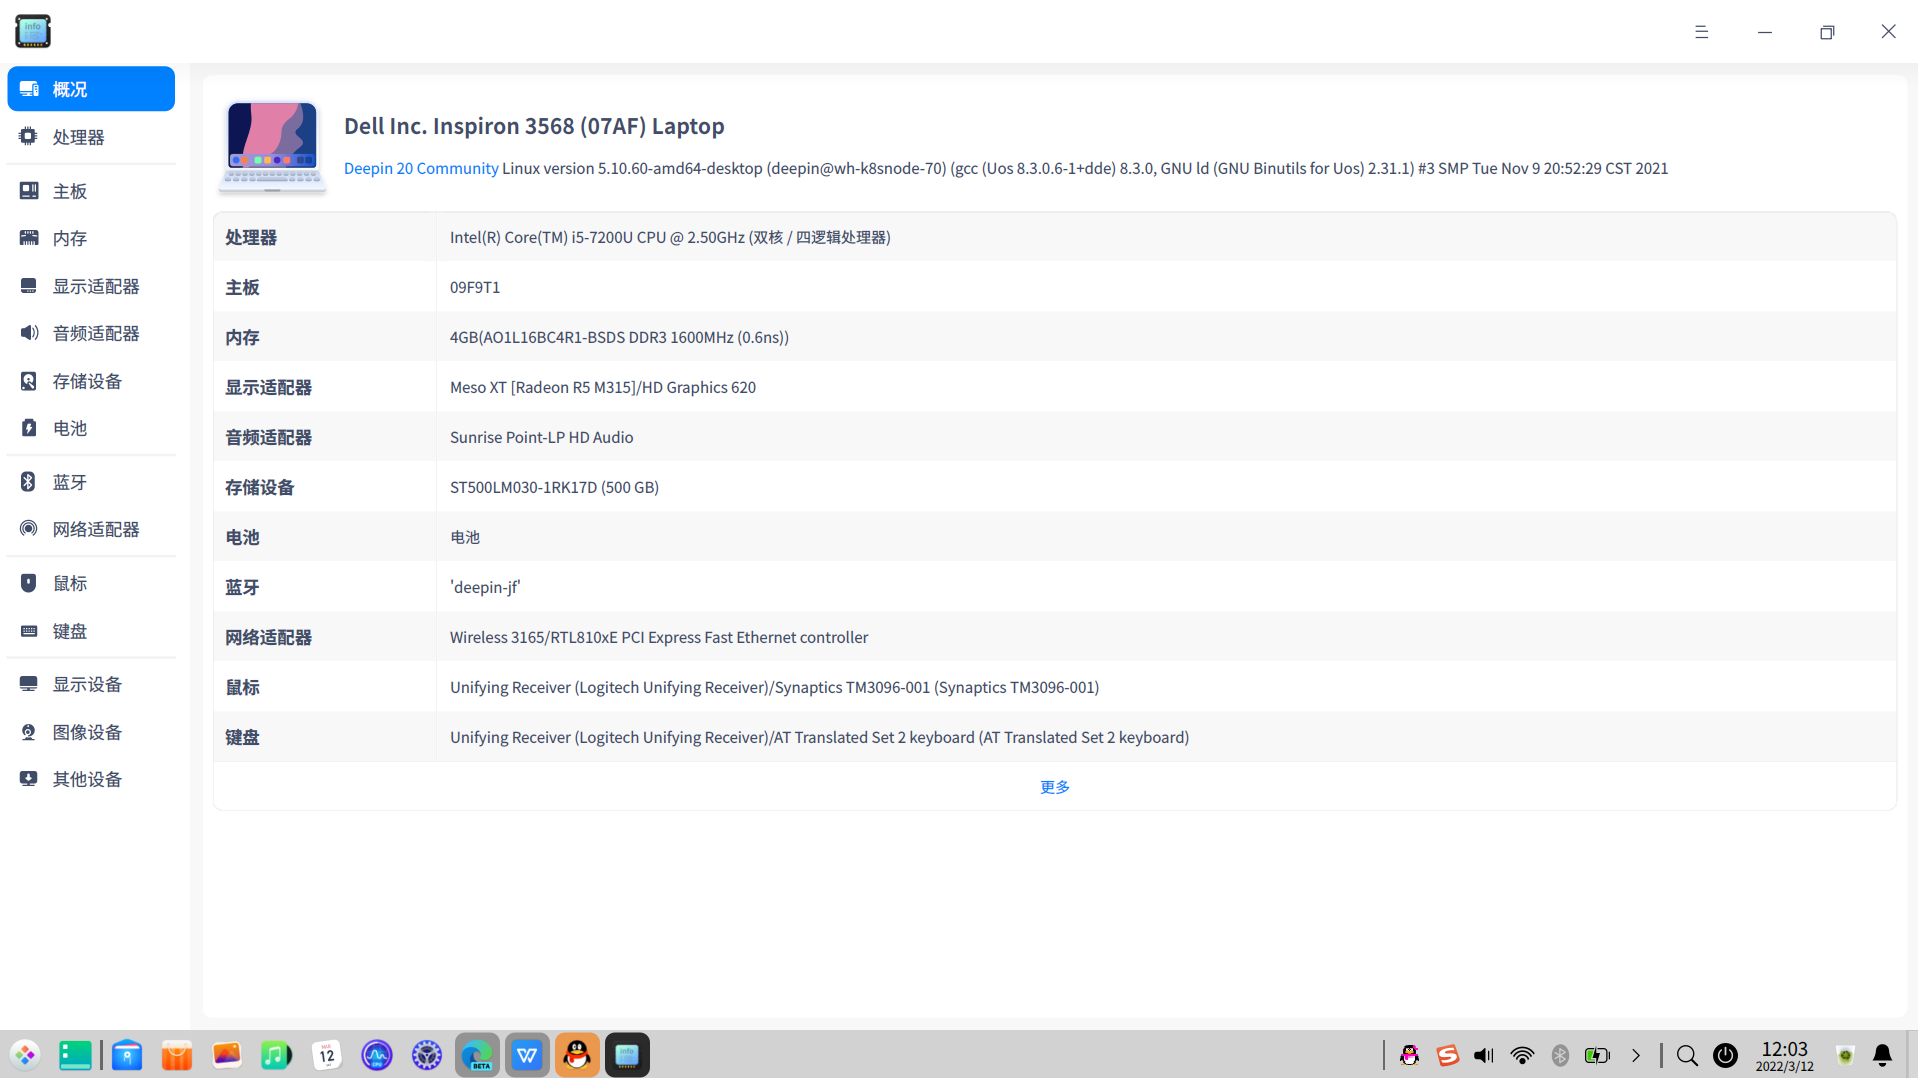Open the Wi-Fi network tray icon

[1522, 1055]
